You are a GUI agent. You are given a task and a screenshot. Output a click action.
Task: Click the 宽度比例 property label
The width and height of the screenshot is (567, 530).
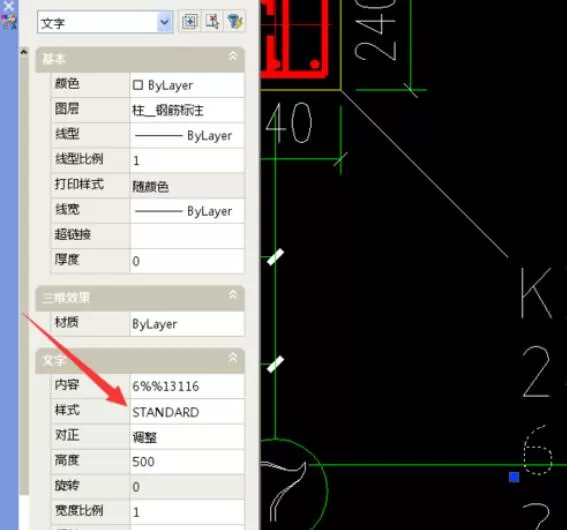click(x=79, y=510)
